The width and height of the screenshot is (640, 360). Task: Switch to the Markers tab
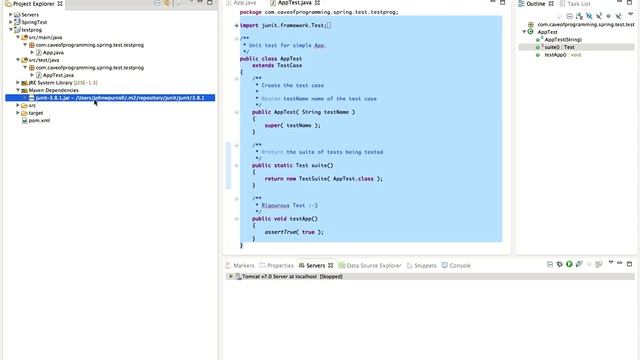(240, 265)
